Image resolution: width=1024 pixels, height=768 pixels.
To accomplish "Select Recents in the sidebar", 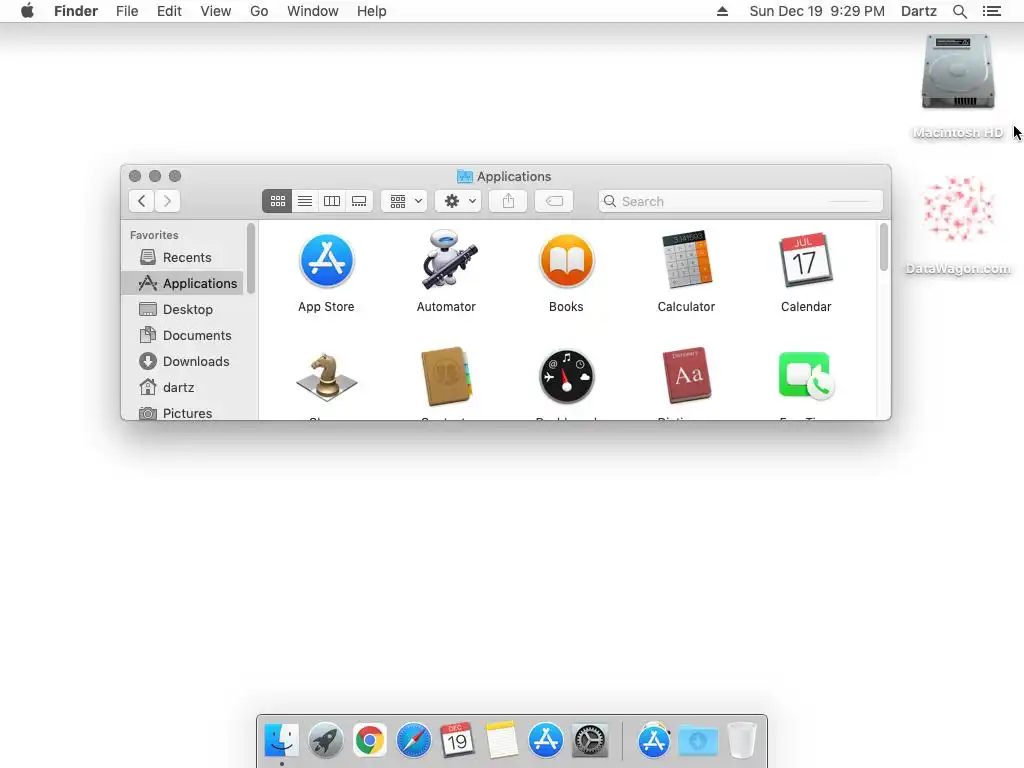I will (x=183, y=257).
